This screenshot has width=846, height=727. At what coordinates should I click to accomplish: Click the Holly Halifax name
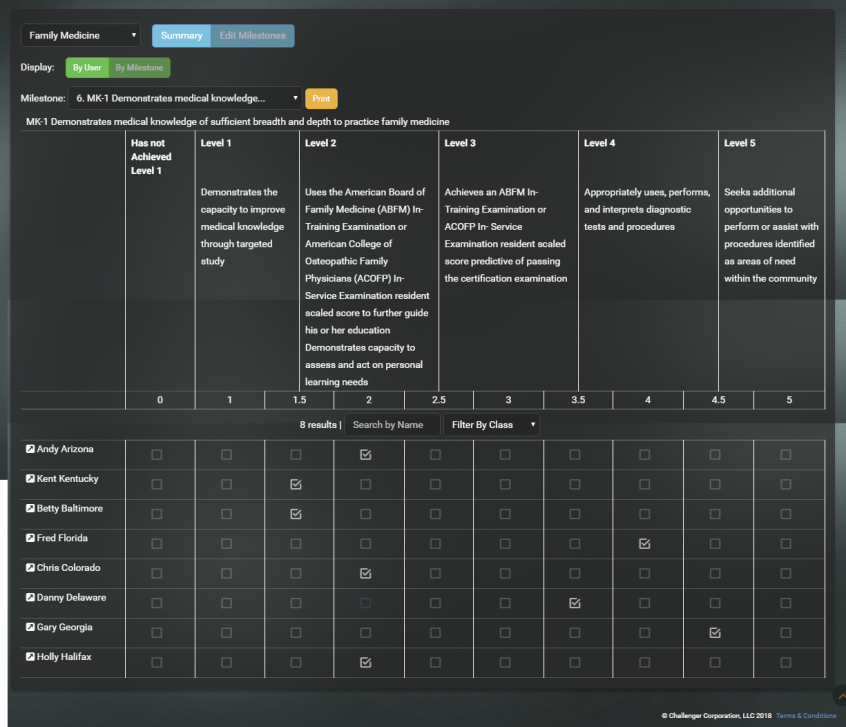click(x=64, y=657)
